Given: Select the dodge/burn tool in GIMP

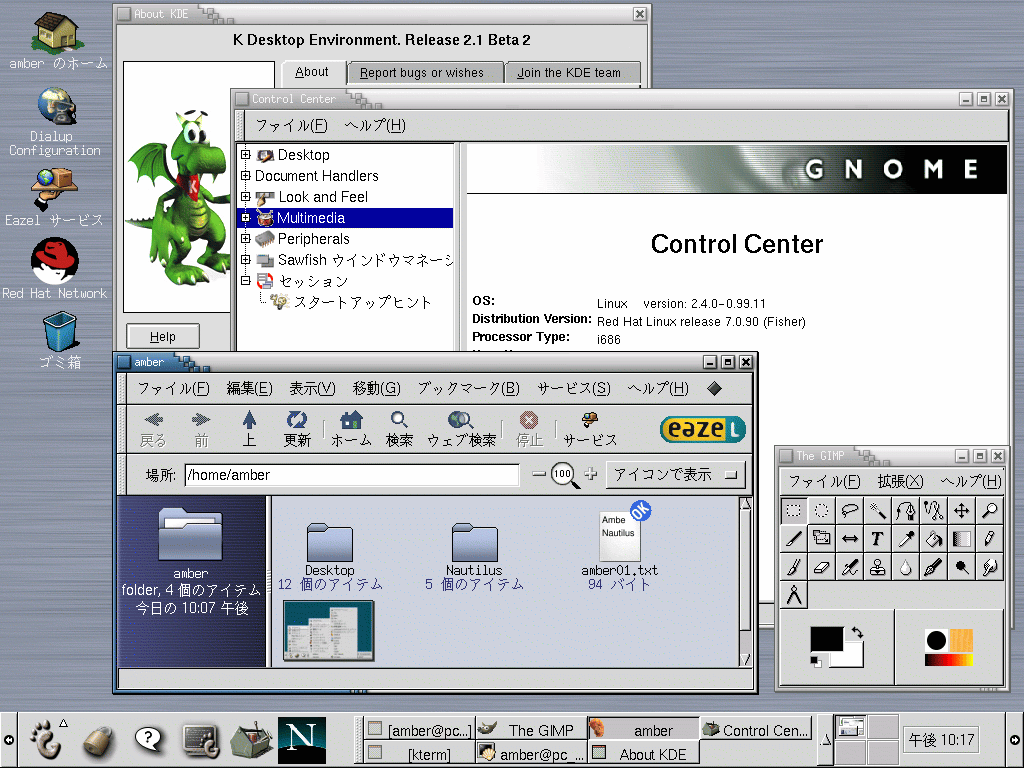Looking at the screenshot, I should point(962,567).
